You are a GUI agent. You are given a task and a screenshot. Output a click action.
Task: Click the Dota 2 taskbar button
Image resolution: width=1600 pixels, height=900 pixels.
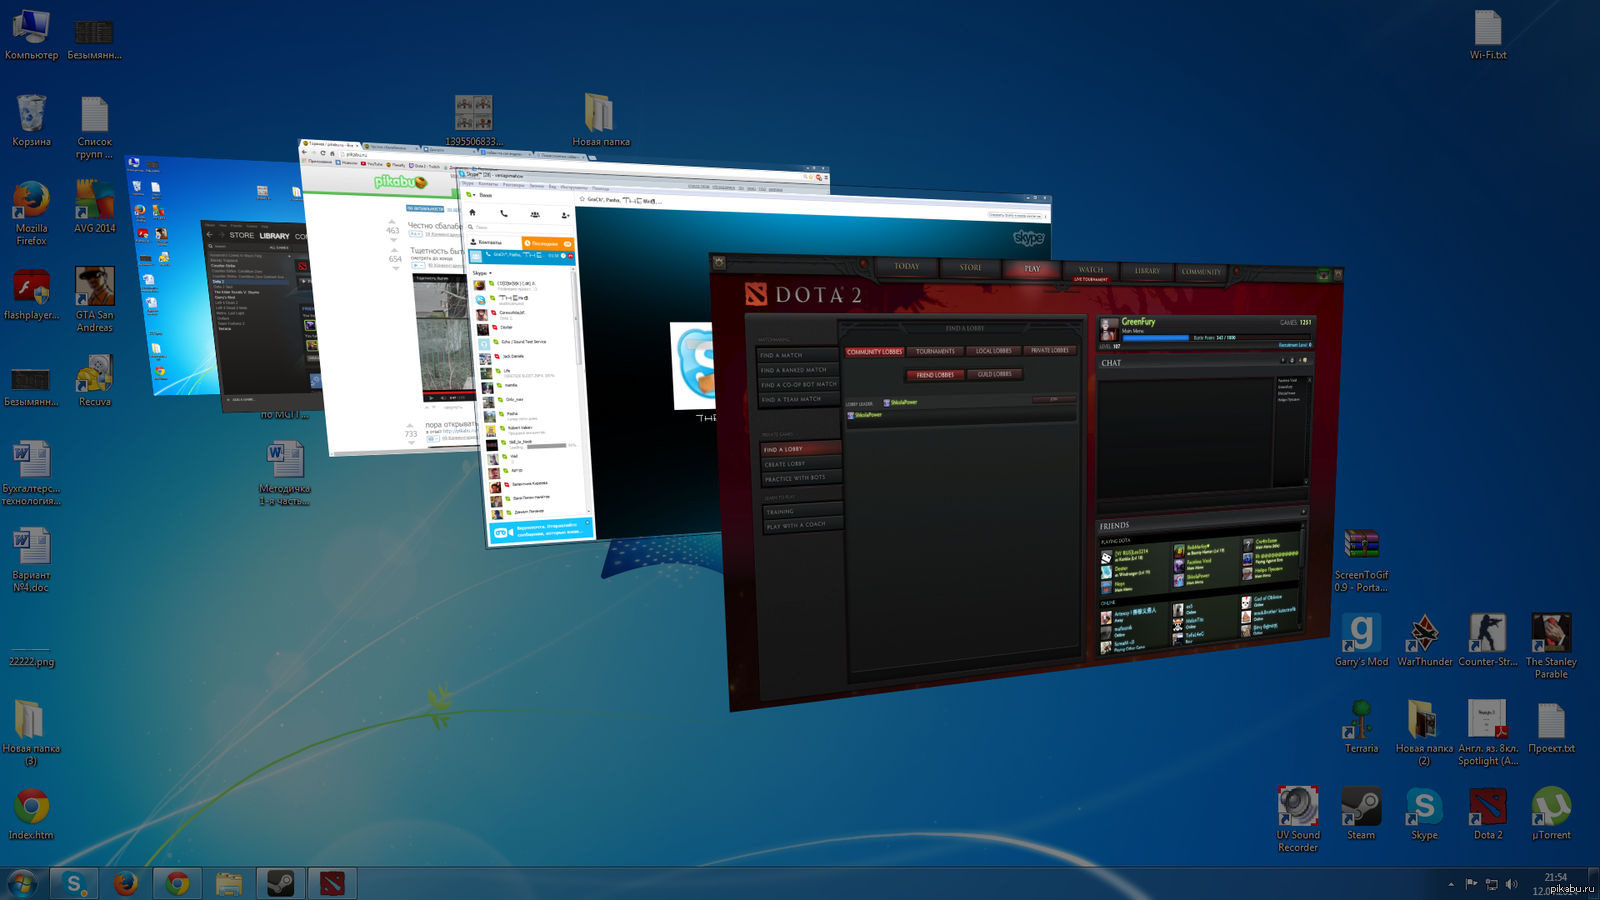(x=333, y=884)
